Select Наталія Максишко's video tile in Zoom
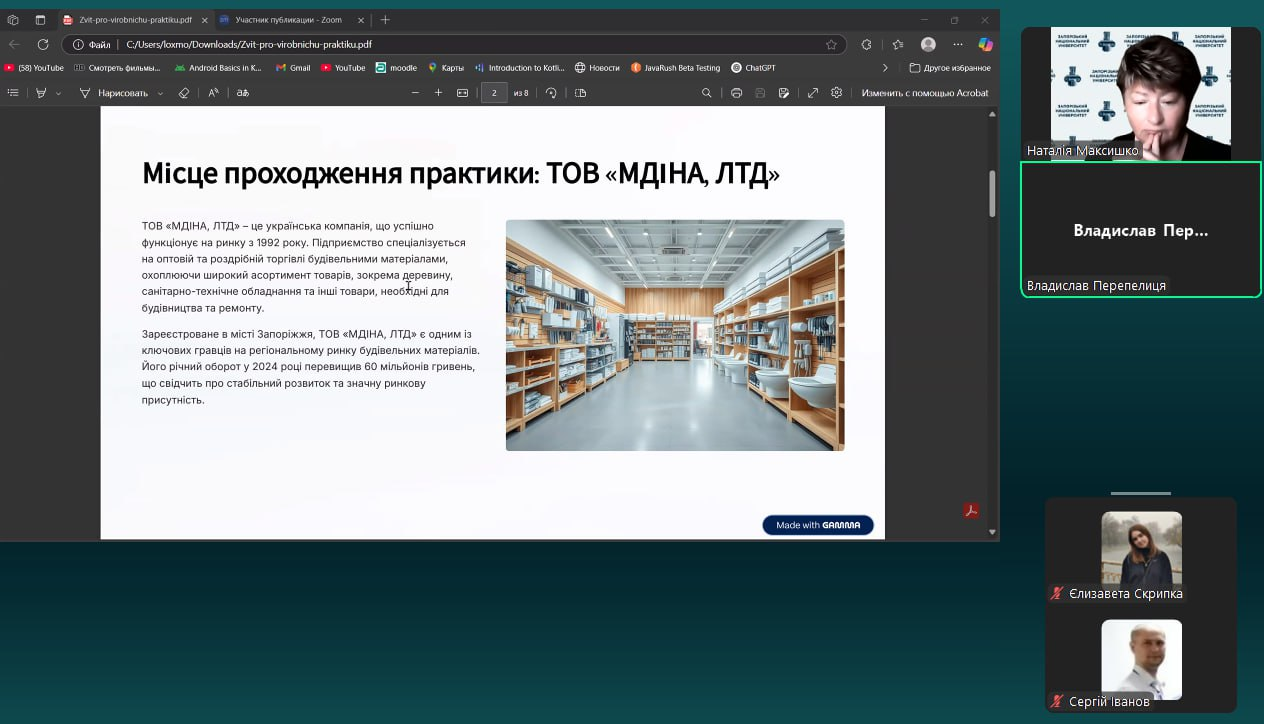 point(1141,93)
